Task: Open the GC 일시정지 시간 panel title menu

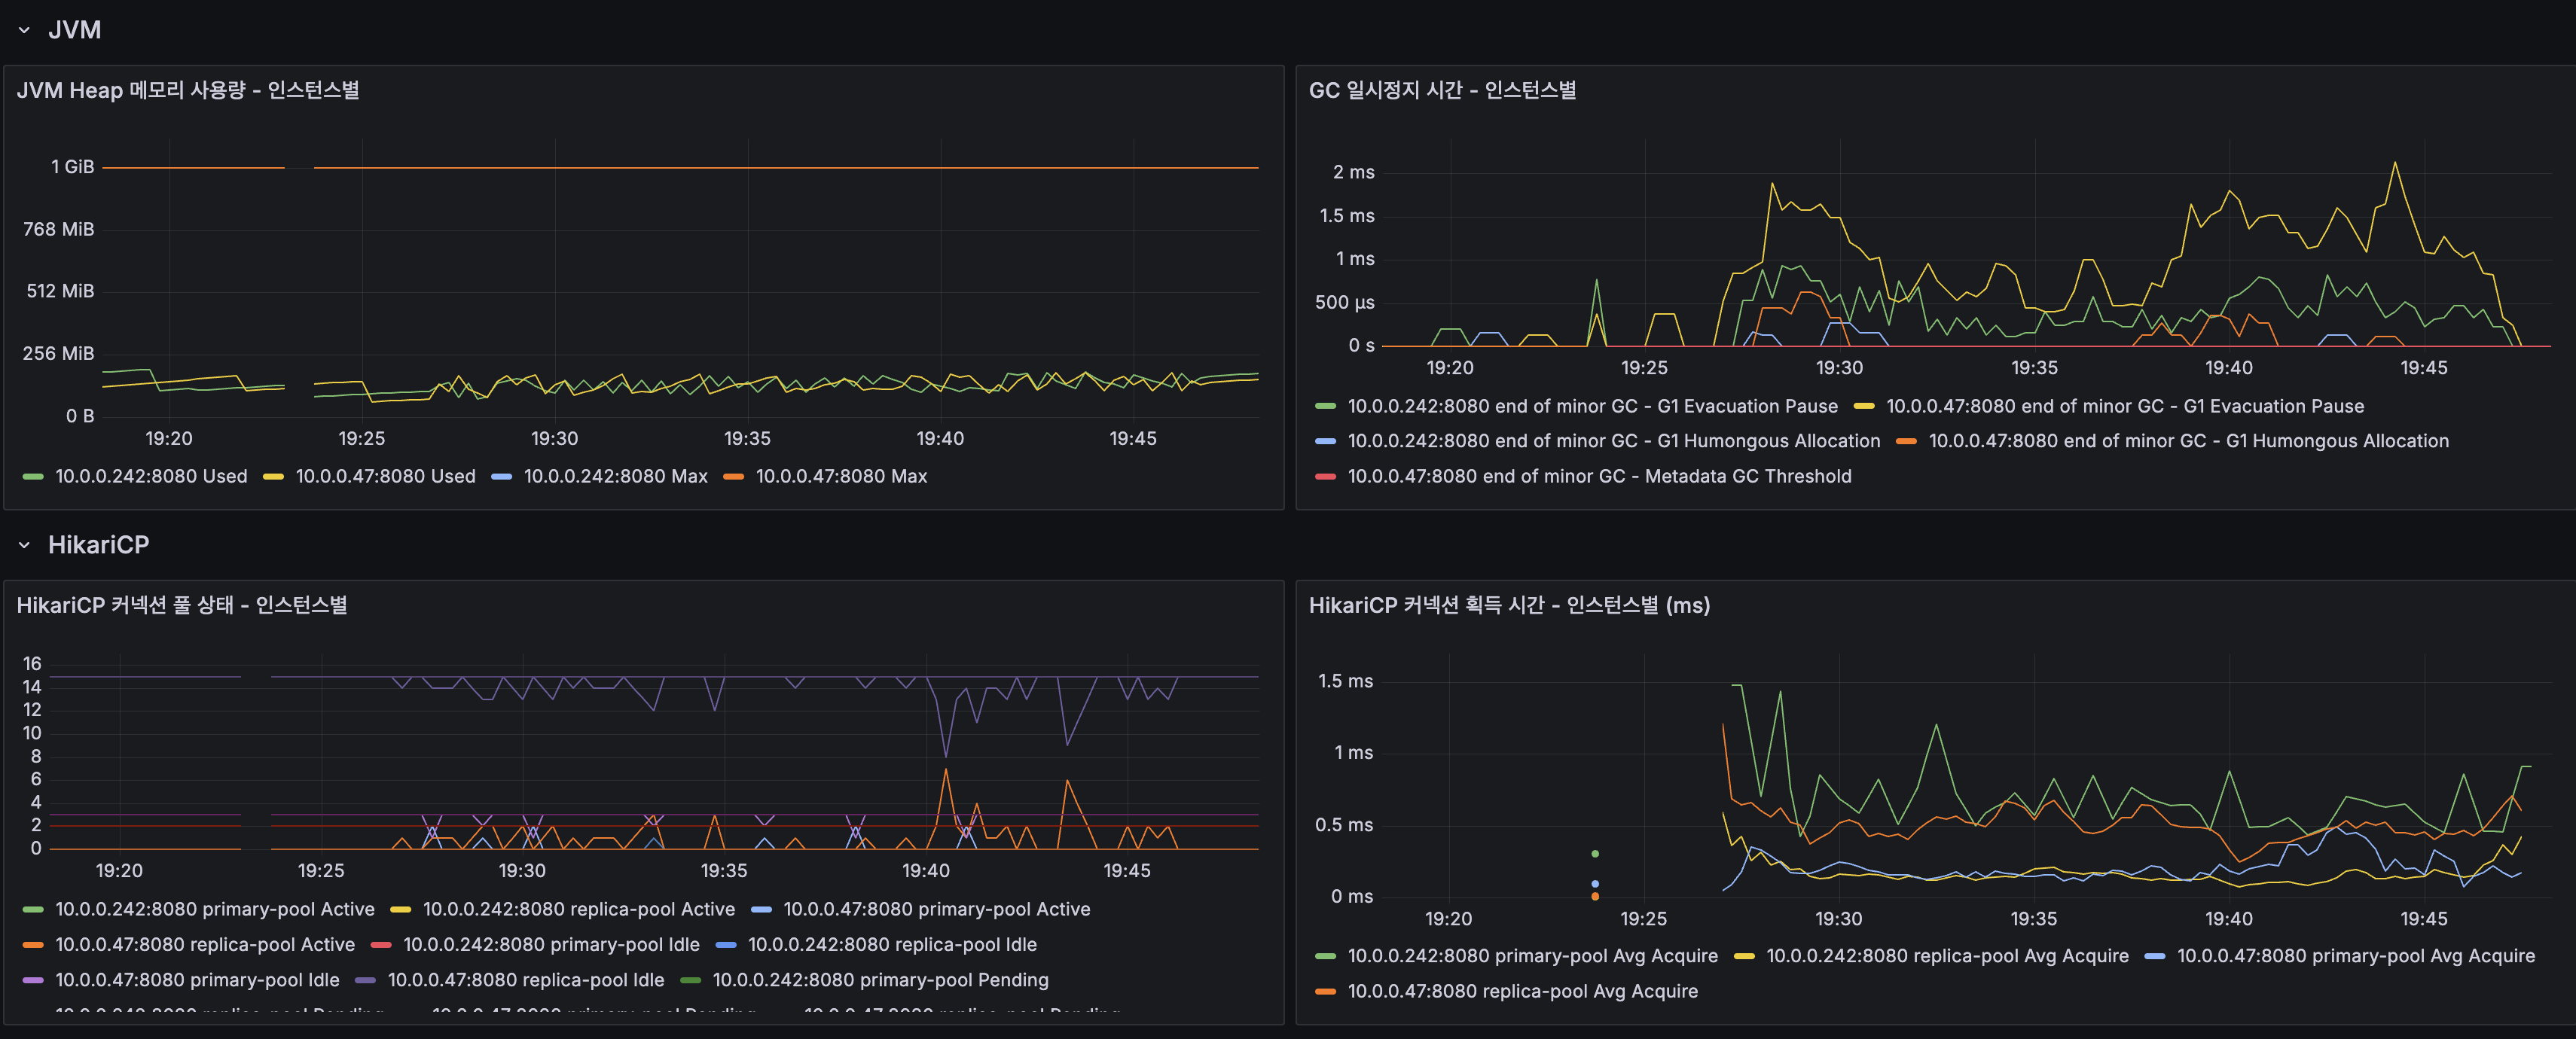Action: 1442,90
